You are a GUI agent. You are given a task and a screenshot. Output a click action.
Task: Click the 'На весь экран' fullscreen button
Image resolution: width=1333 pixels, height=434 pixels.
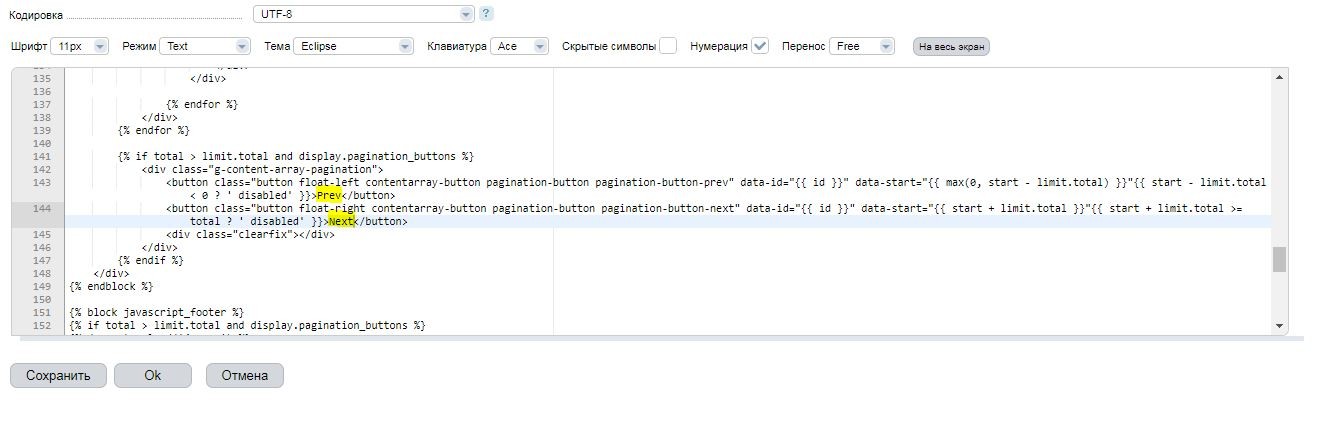(950, 46)
